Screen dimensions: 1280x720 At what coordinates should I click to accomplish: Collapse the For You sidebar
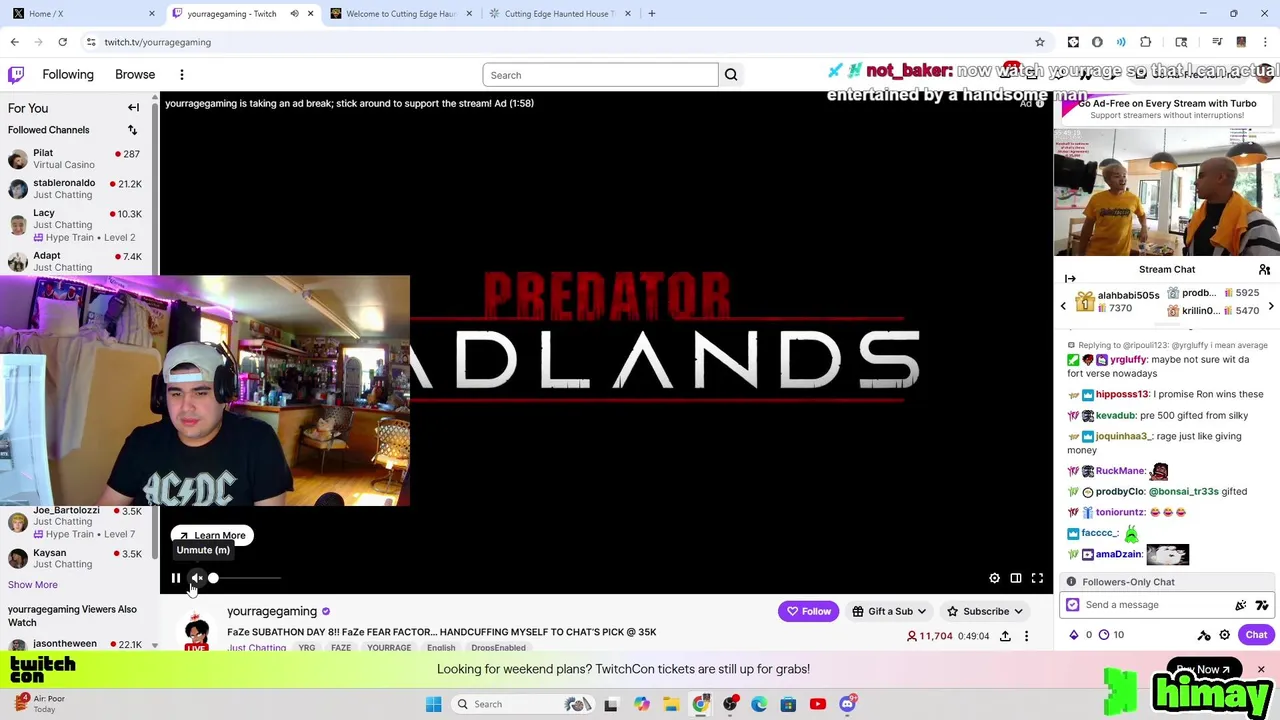click(x=133, y=108)
